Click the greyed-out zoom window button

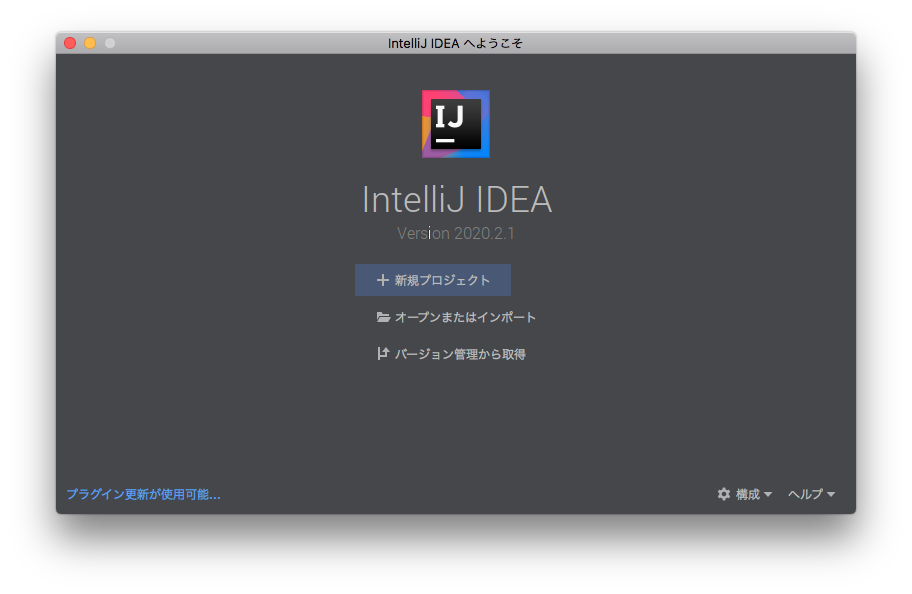pos(110,43)
